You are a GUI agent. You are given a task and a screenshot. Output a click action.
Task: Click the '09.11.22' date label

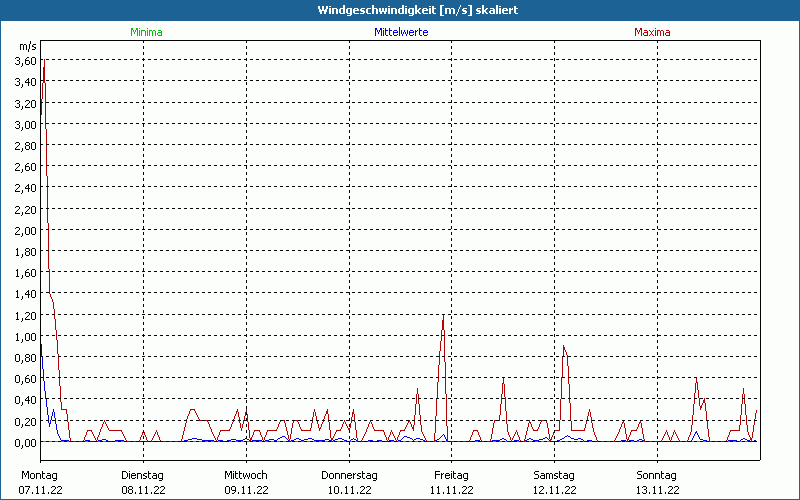tap(246, 490)
